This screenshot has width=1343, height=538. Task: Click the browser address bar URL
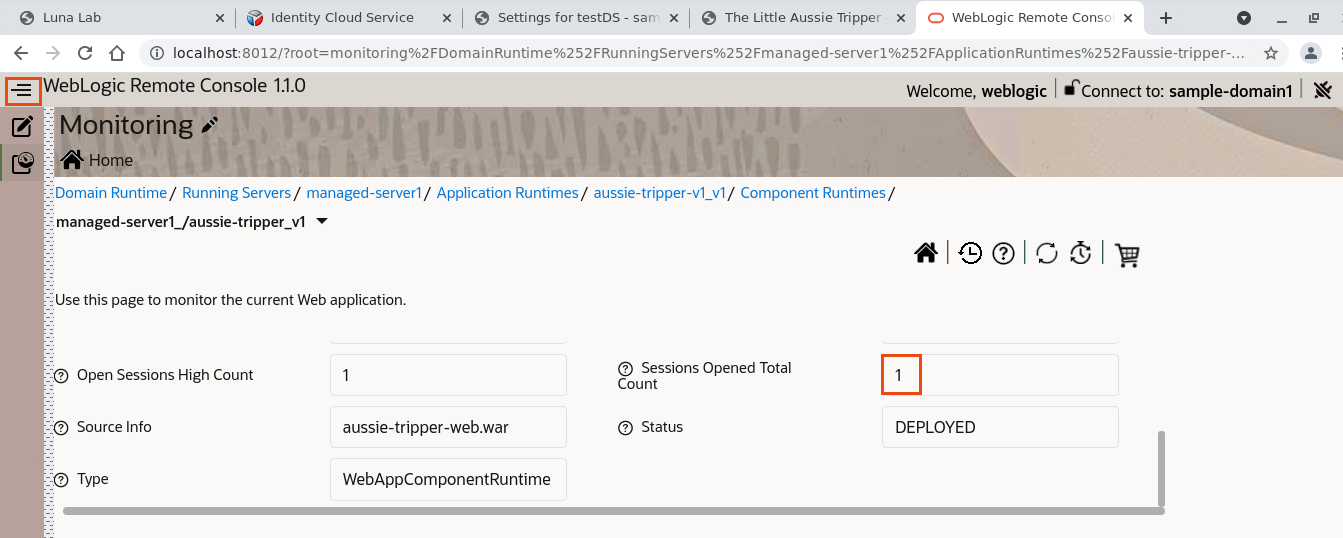(710, 53)
